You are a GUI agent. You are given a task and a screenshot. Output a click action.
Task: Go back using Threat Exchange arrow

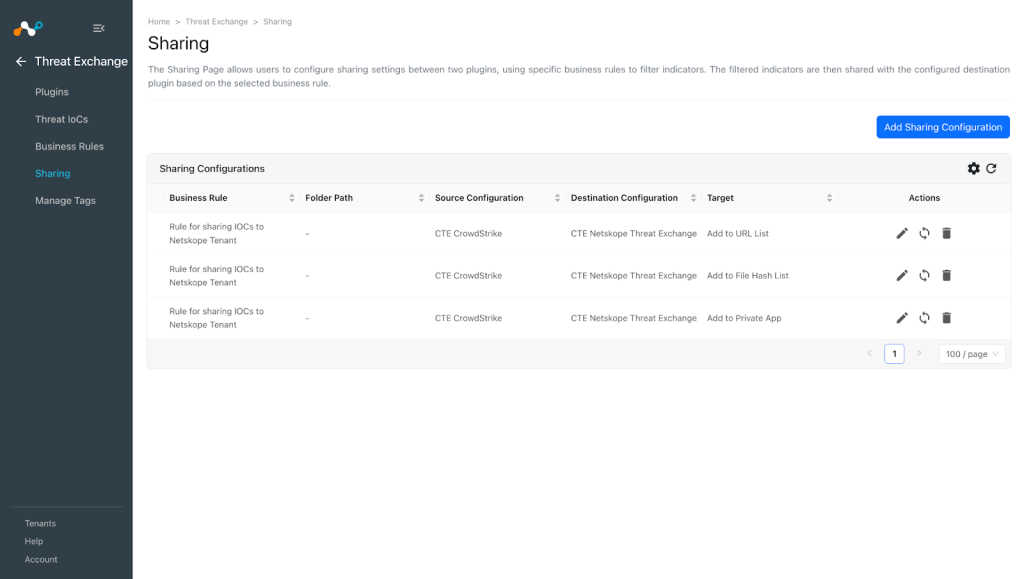[21, 61]
